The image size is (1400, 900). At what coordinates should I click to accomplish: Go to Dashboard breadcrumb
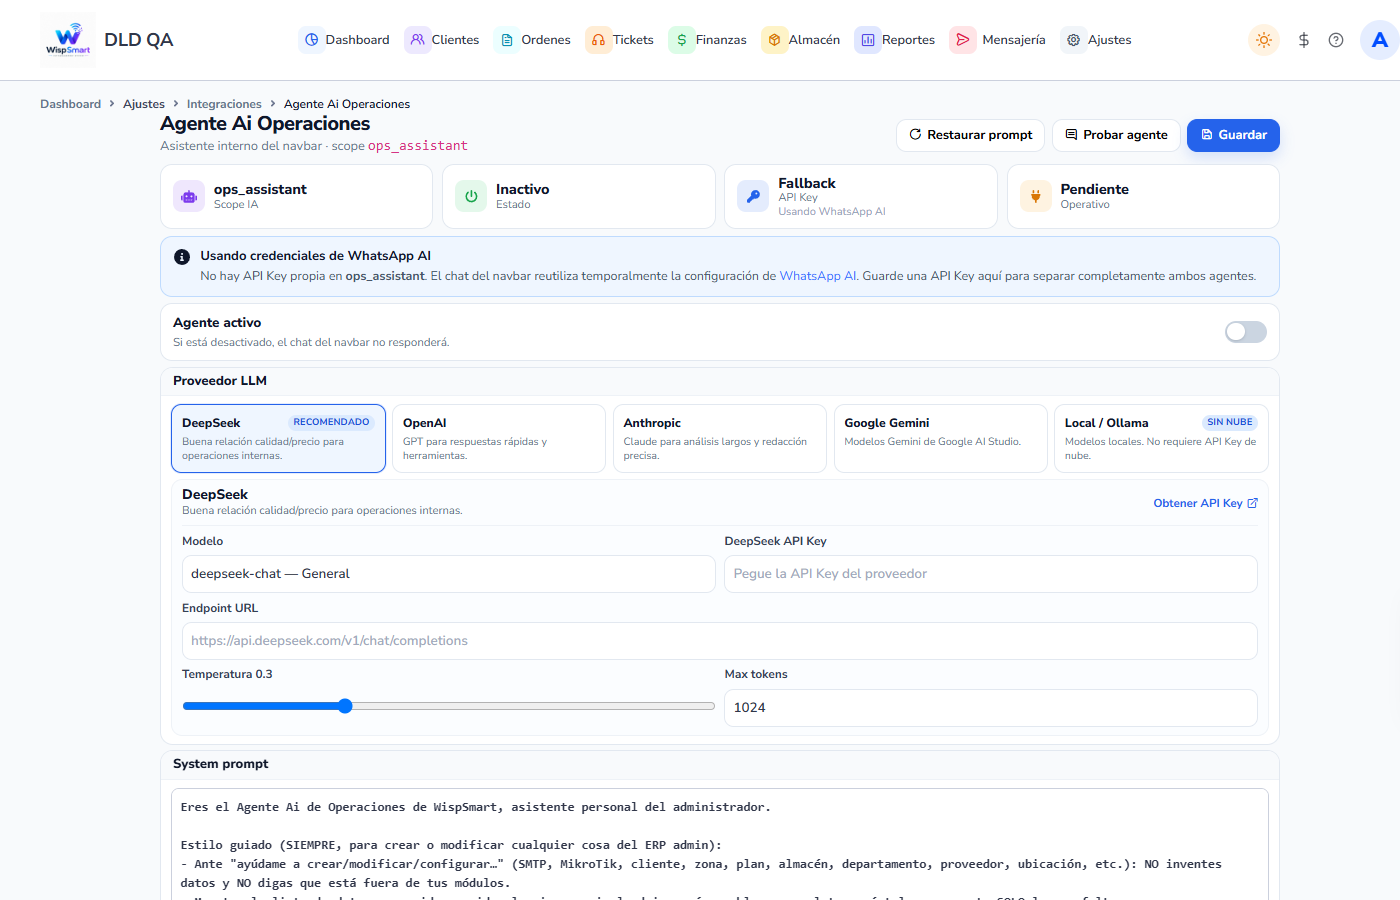click(x=70, y=104)
